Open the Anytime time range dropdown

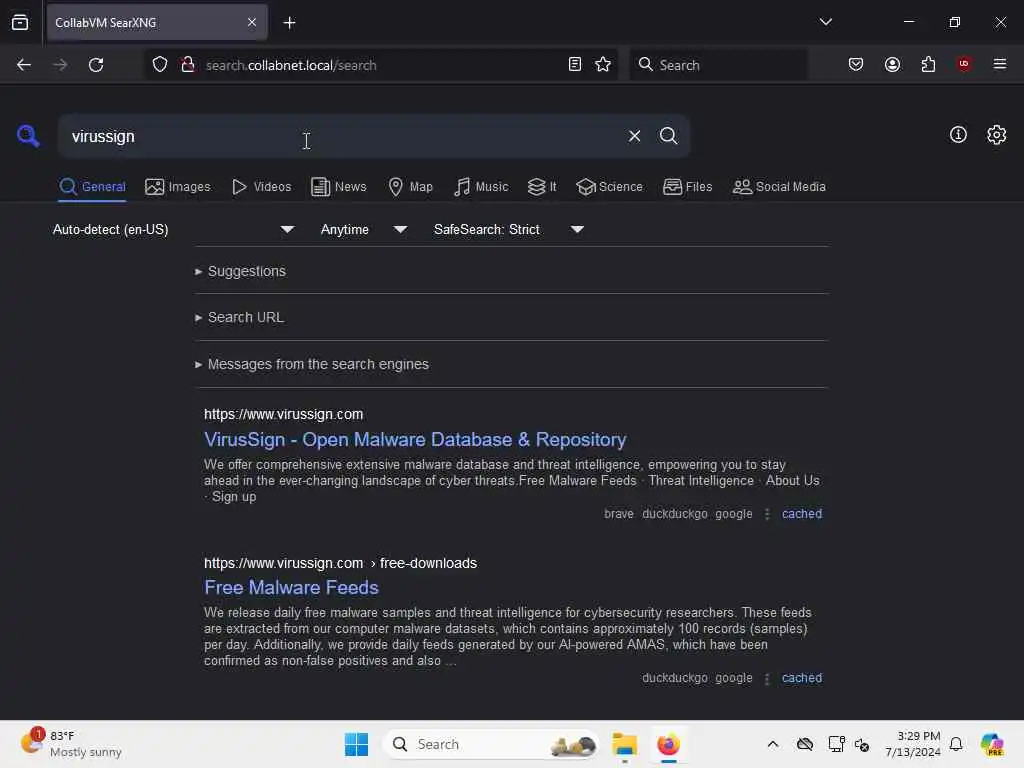click(x=364, y=229)
